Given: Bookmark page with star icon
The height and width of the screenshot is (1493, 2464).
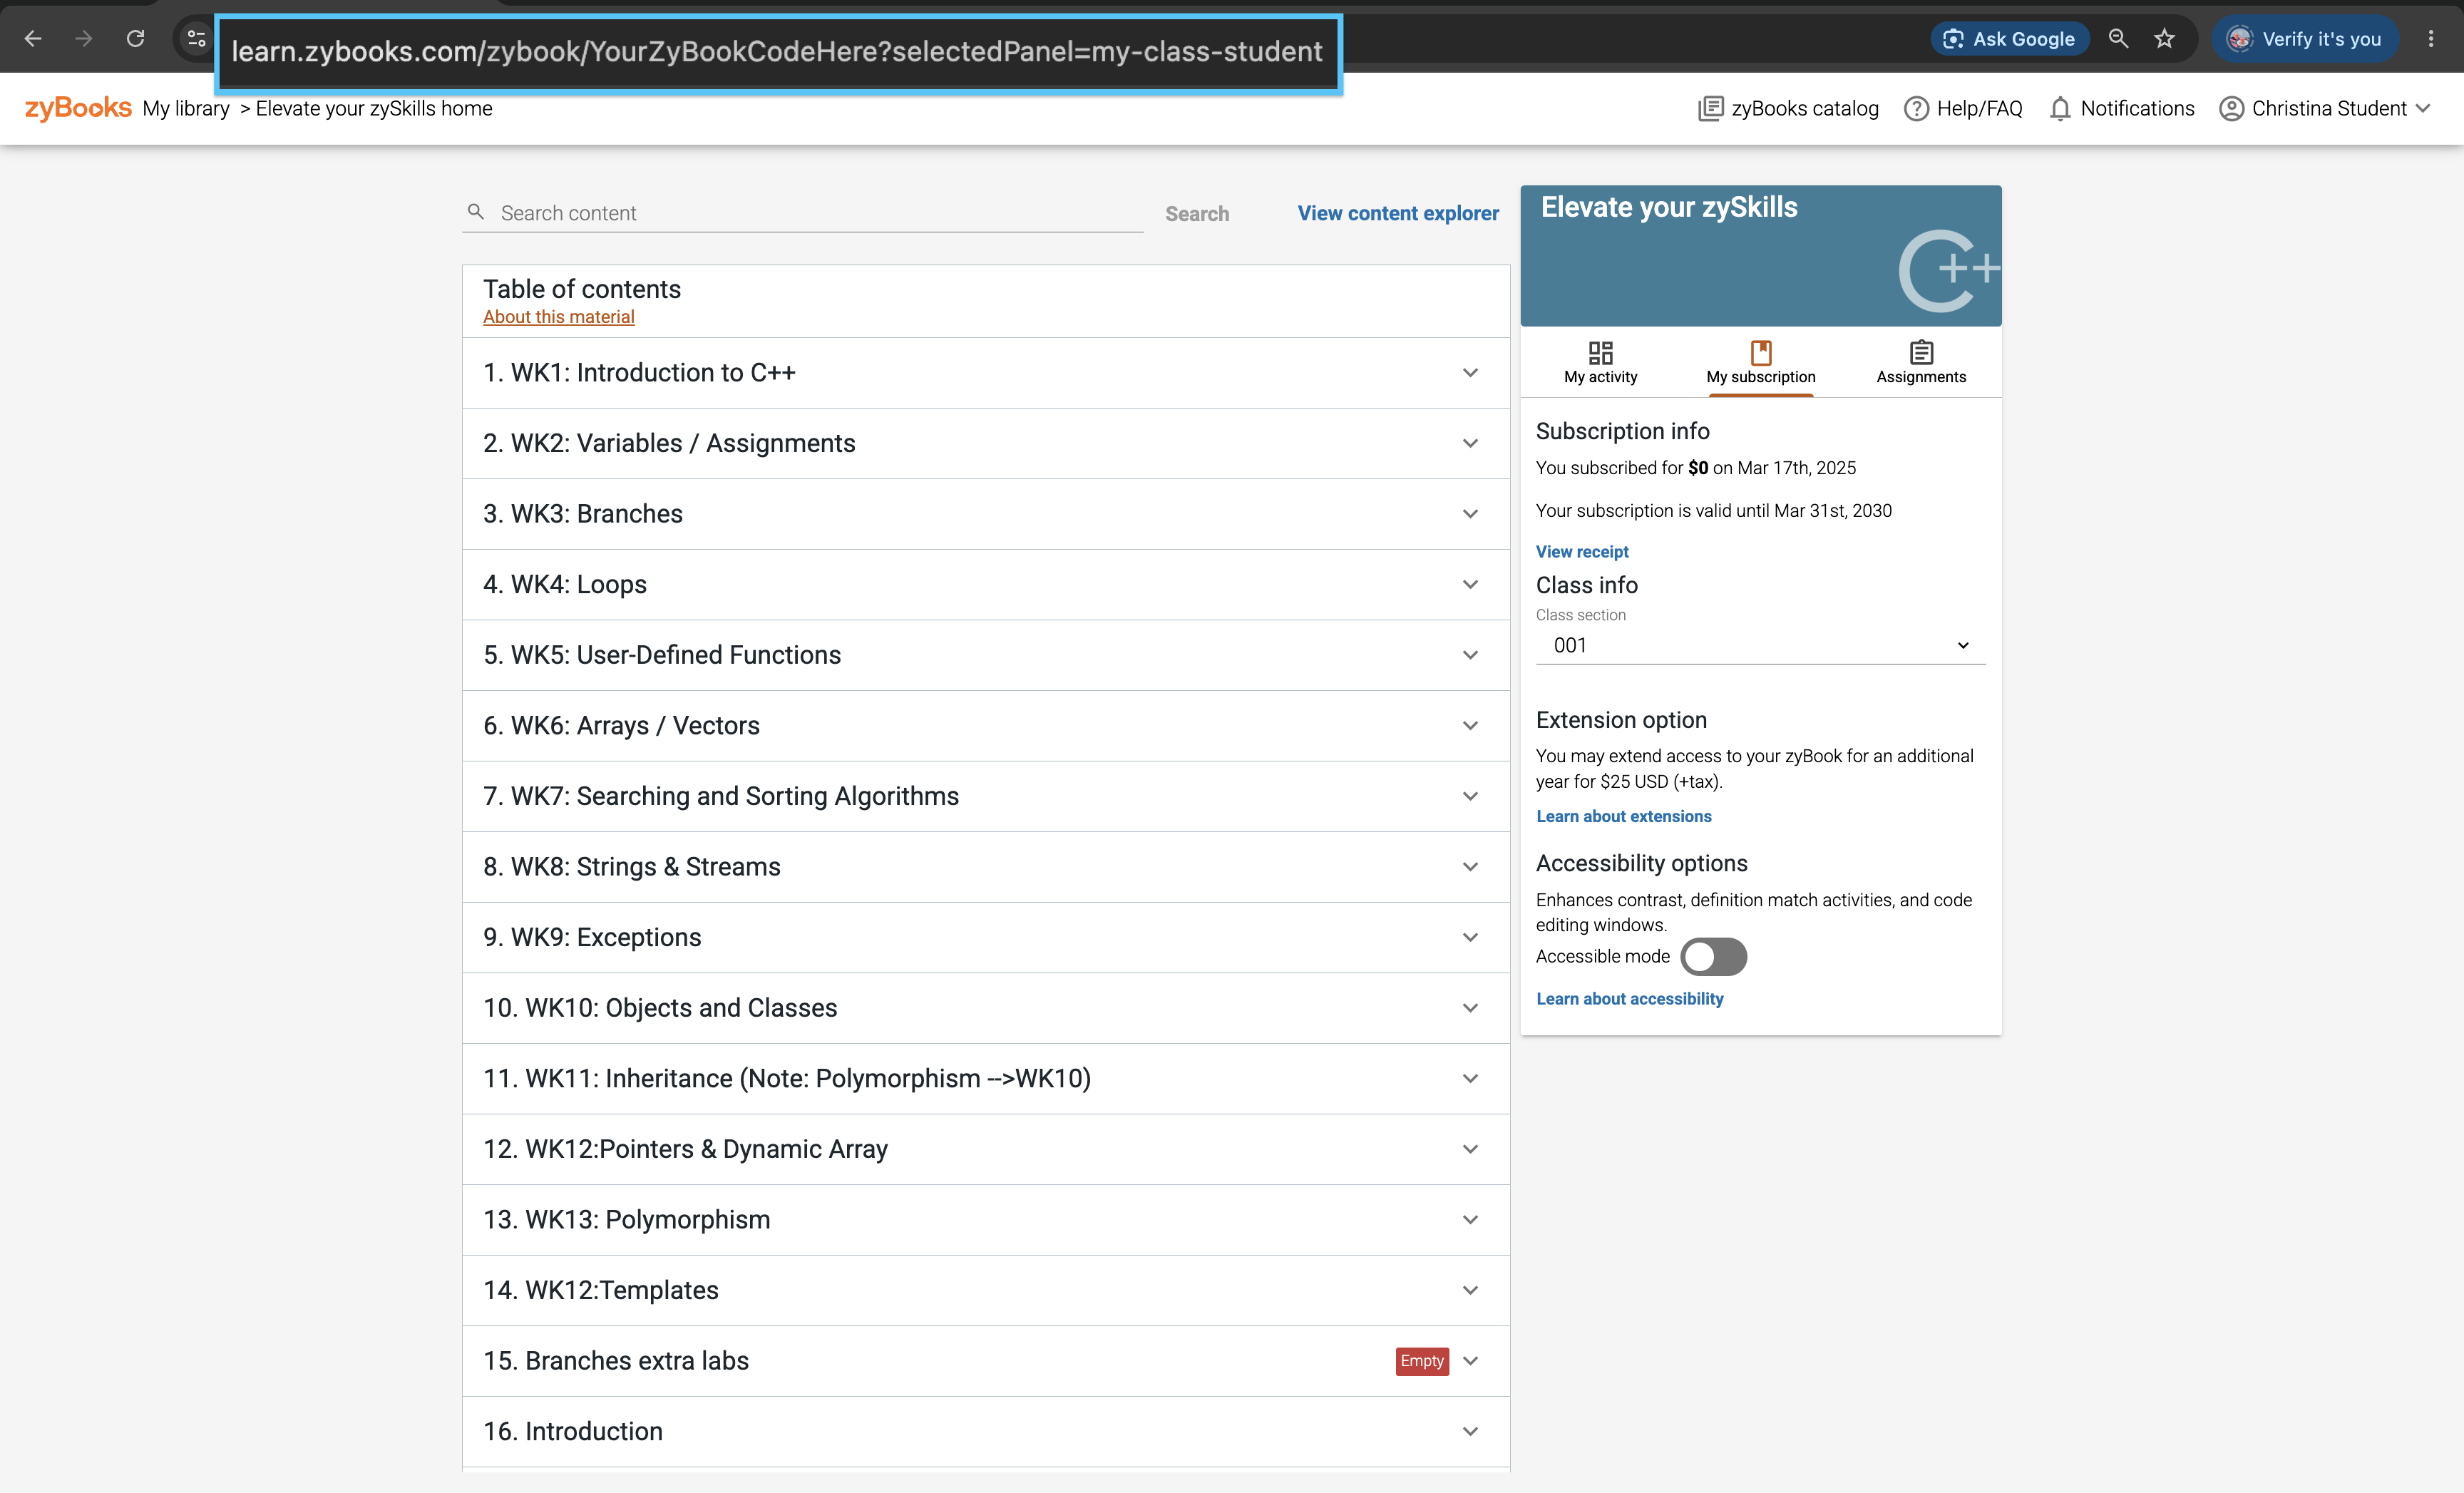Looking at the screenshot, I should (2164, 38).
